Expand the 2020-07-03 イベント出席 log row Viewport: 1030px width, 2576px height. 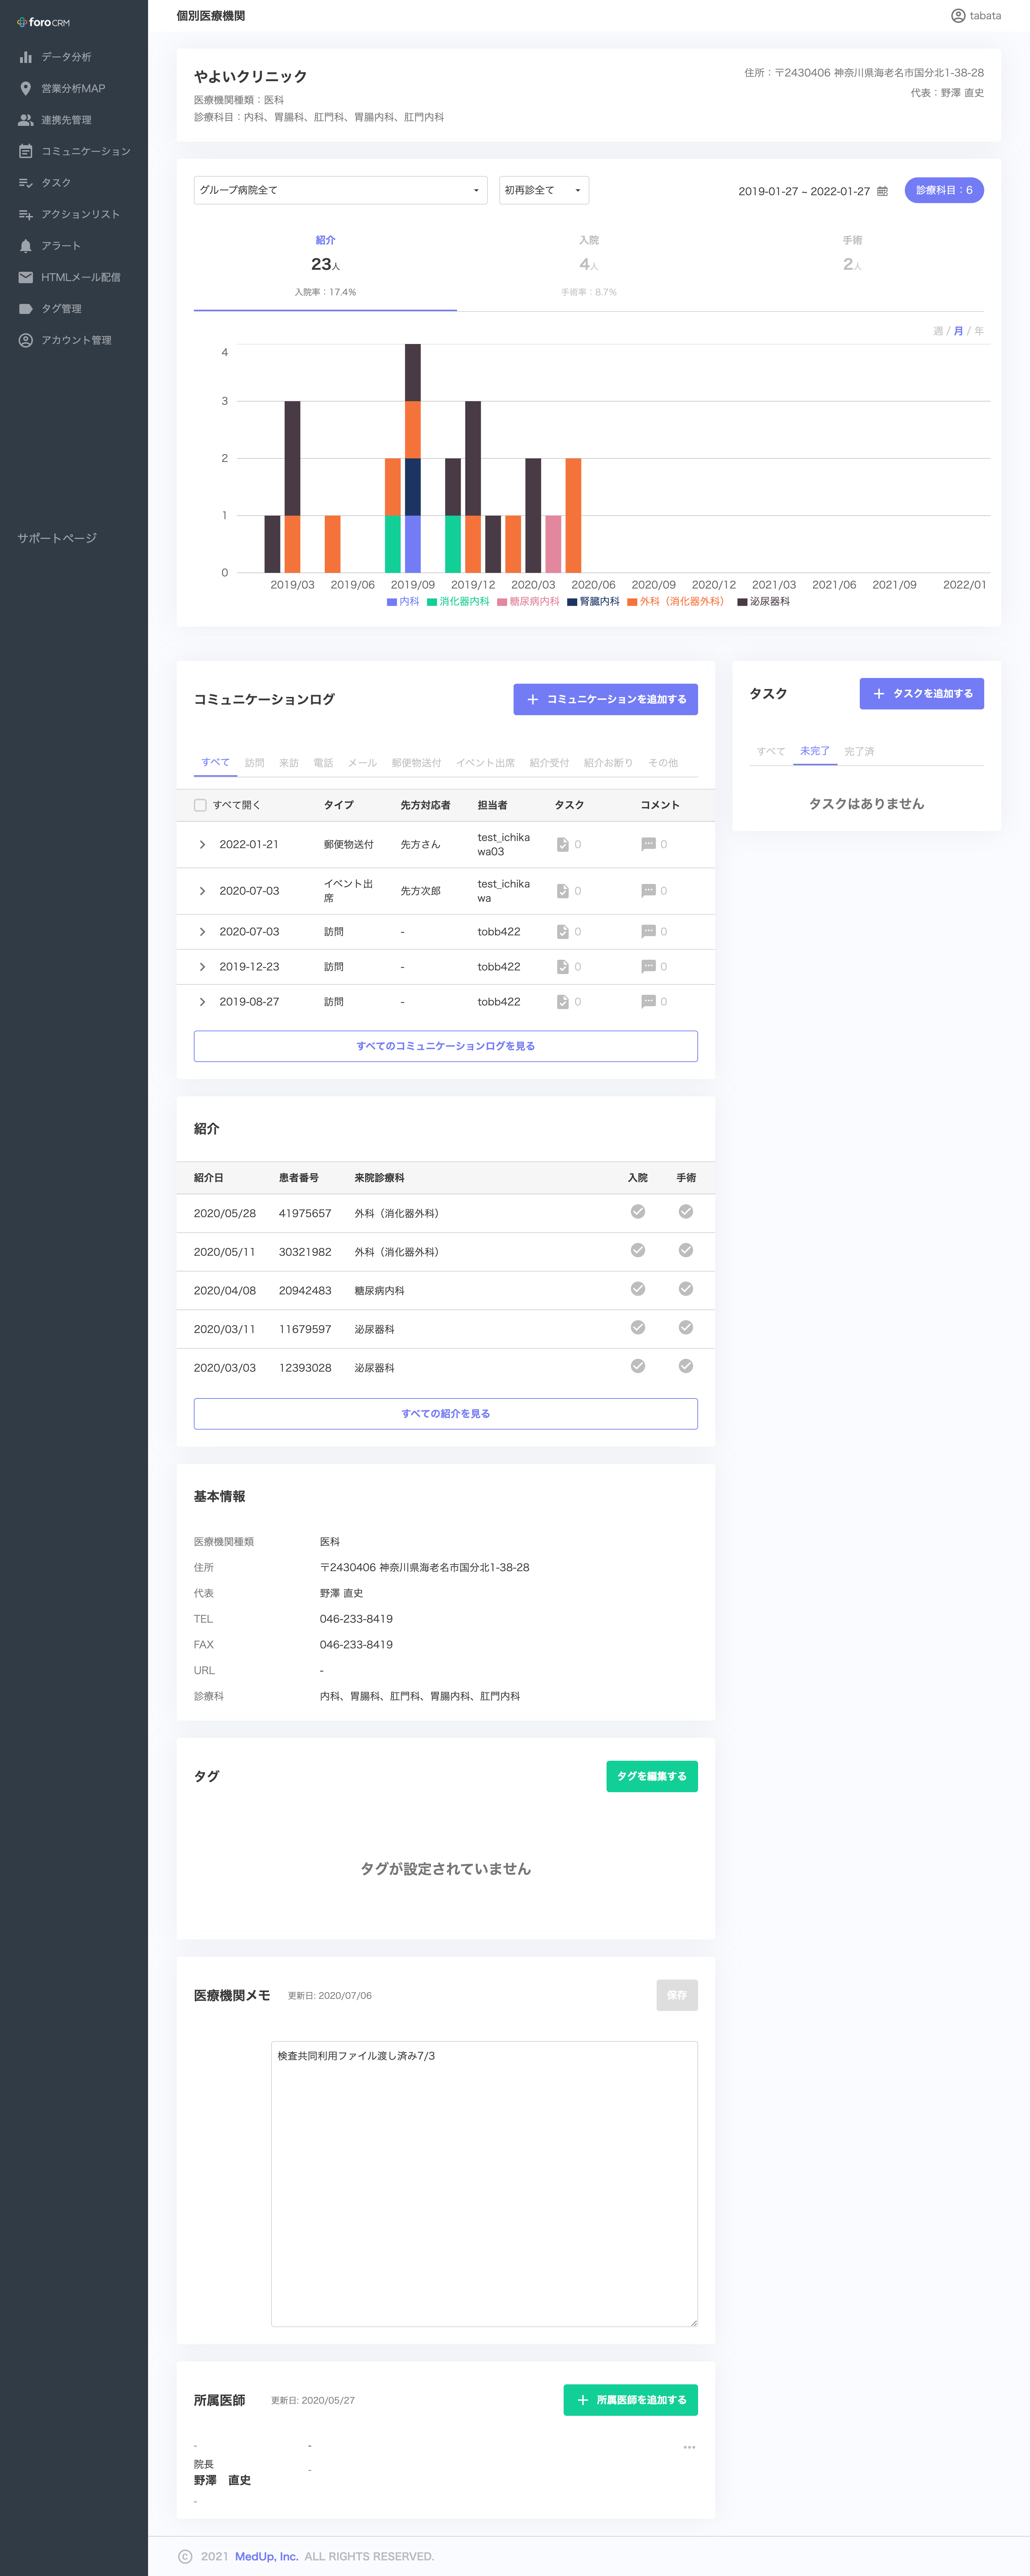[202, 891]
